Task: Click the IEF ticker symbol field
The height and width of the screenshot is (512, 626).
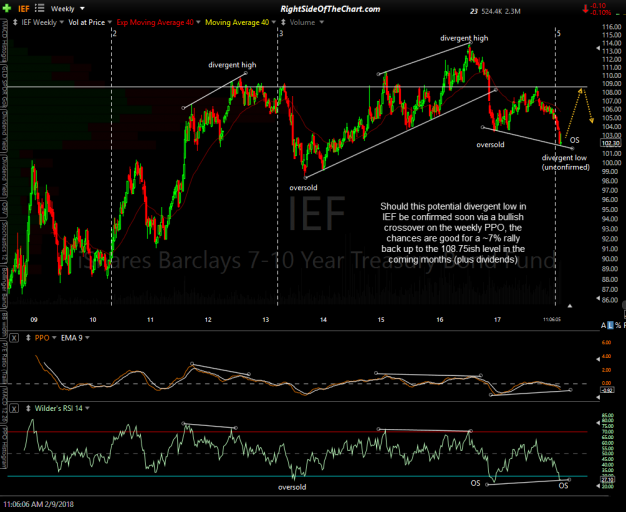Action: point(24,8)
